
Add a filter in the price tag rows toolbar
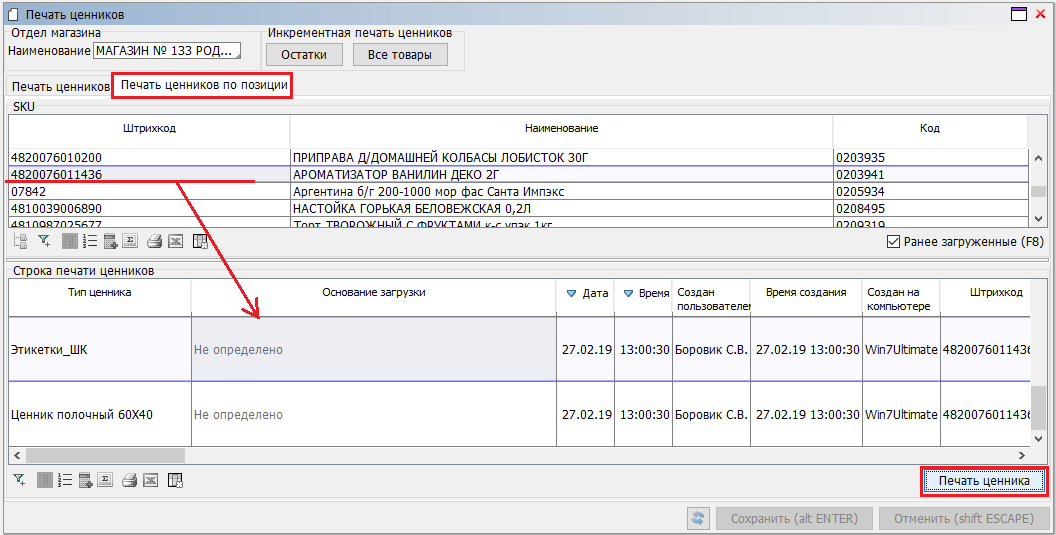[x=20, y=480]
